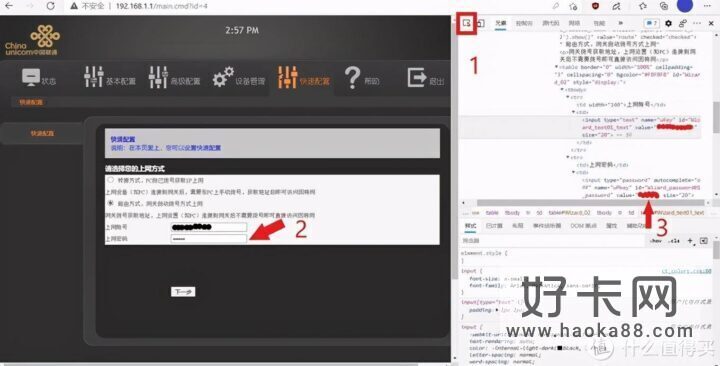720x366 pixels.
Task: Open browser collections icon
Action: (x=664, y=6)
